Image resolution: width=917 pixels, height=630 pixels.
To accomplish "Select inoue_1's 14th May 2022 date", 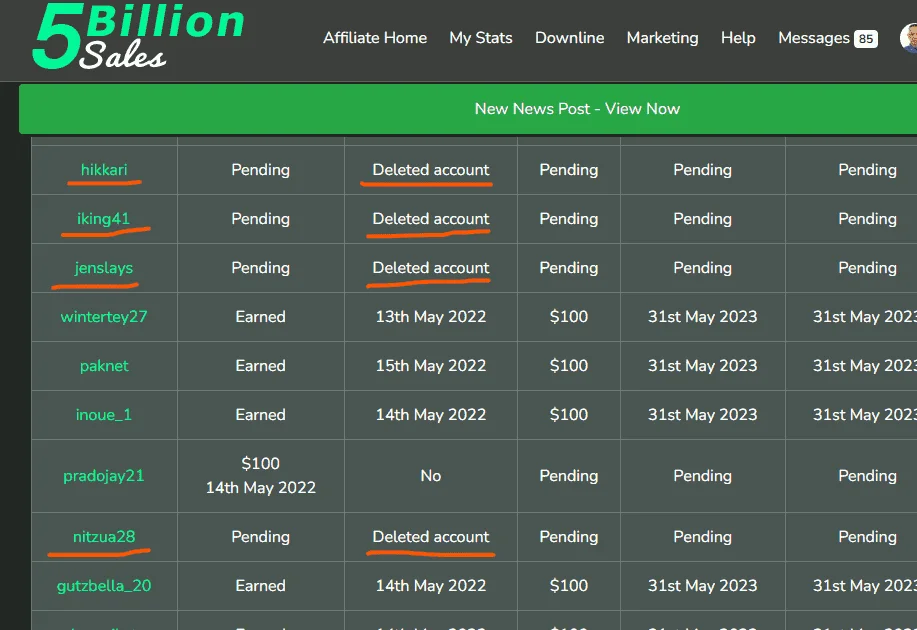I will click(431, 415).
